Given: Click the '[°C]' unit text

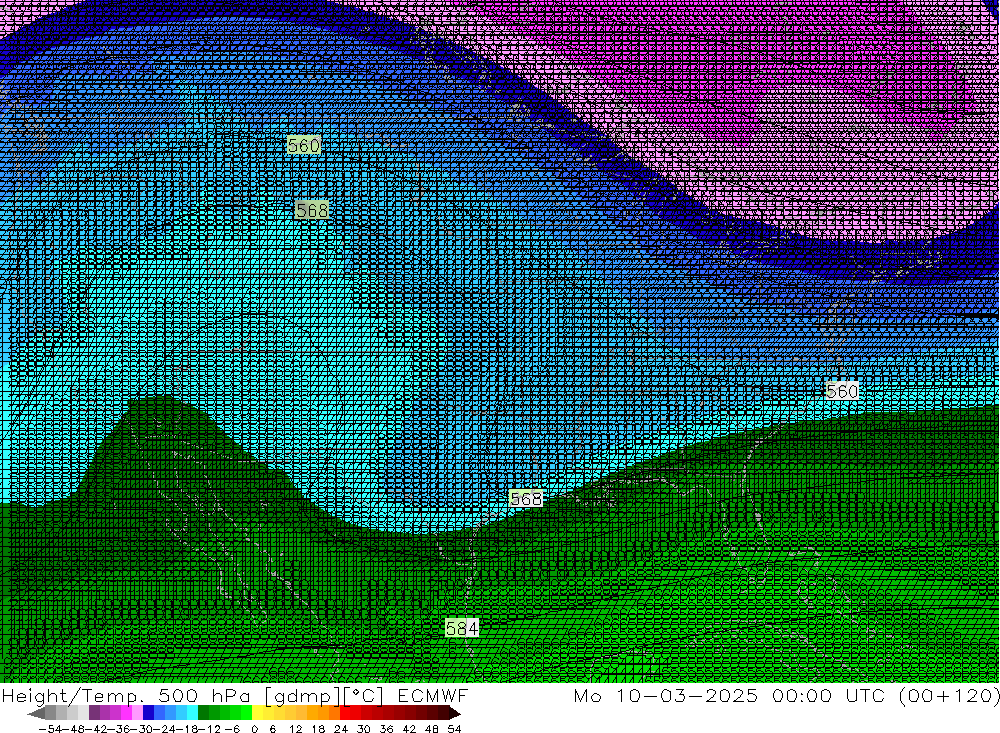Looking at the screenshot, I should 364,695.
